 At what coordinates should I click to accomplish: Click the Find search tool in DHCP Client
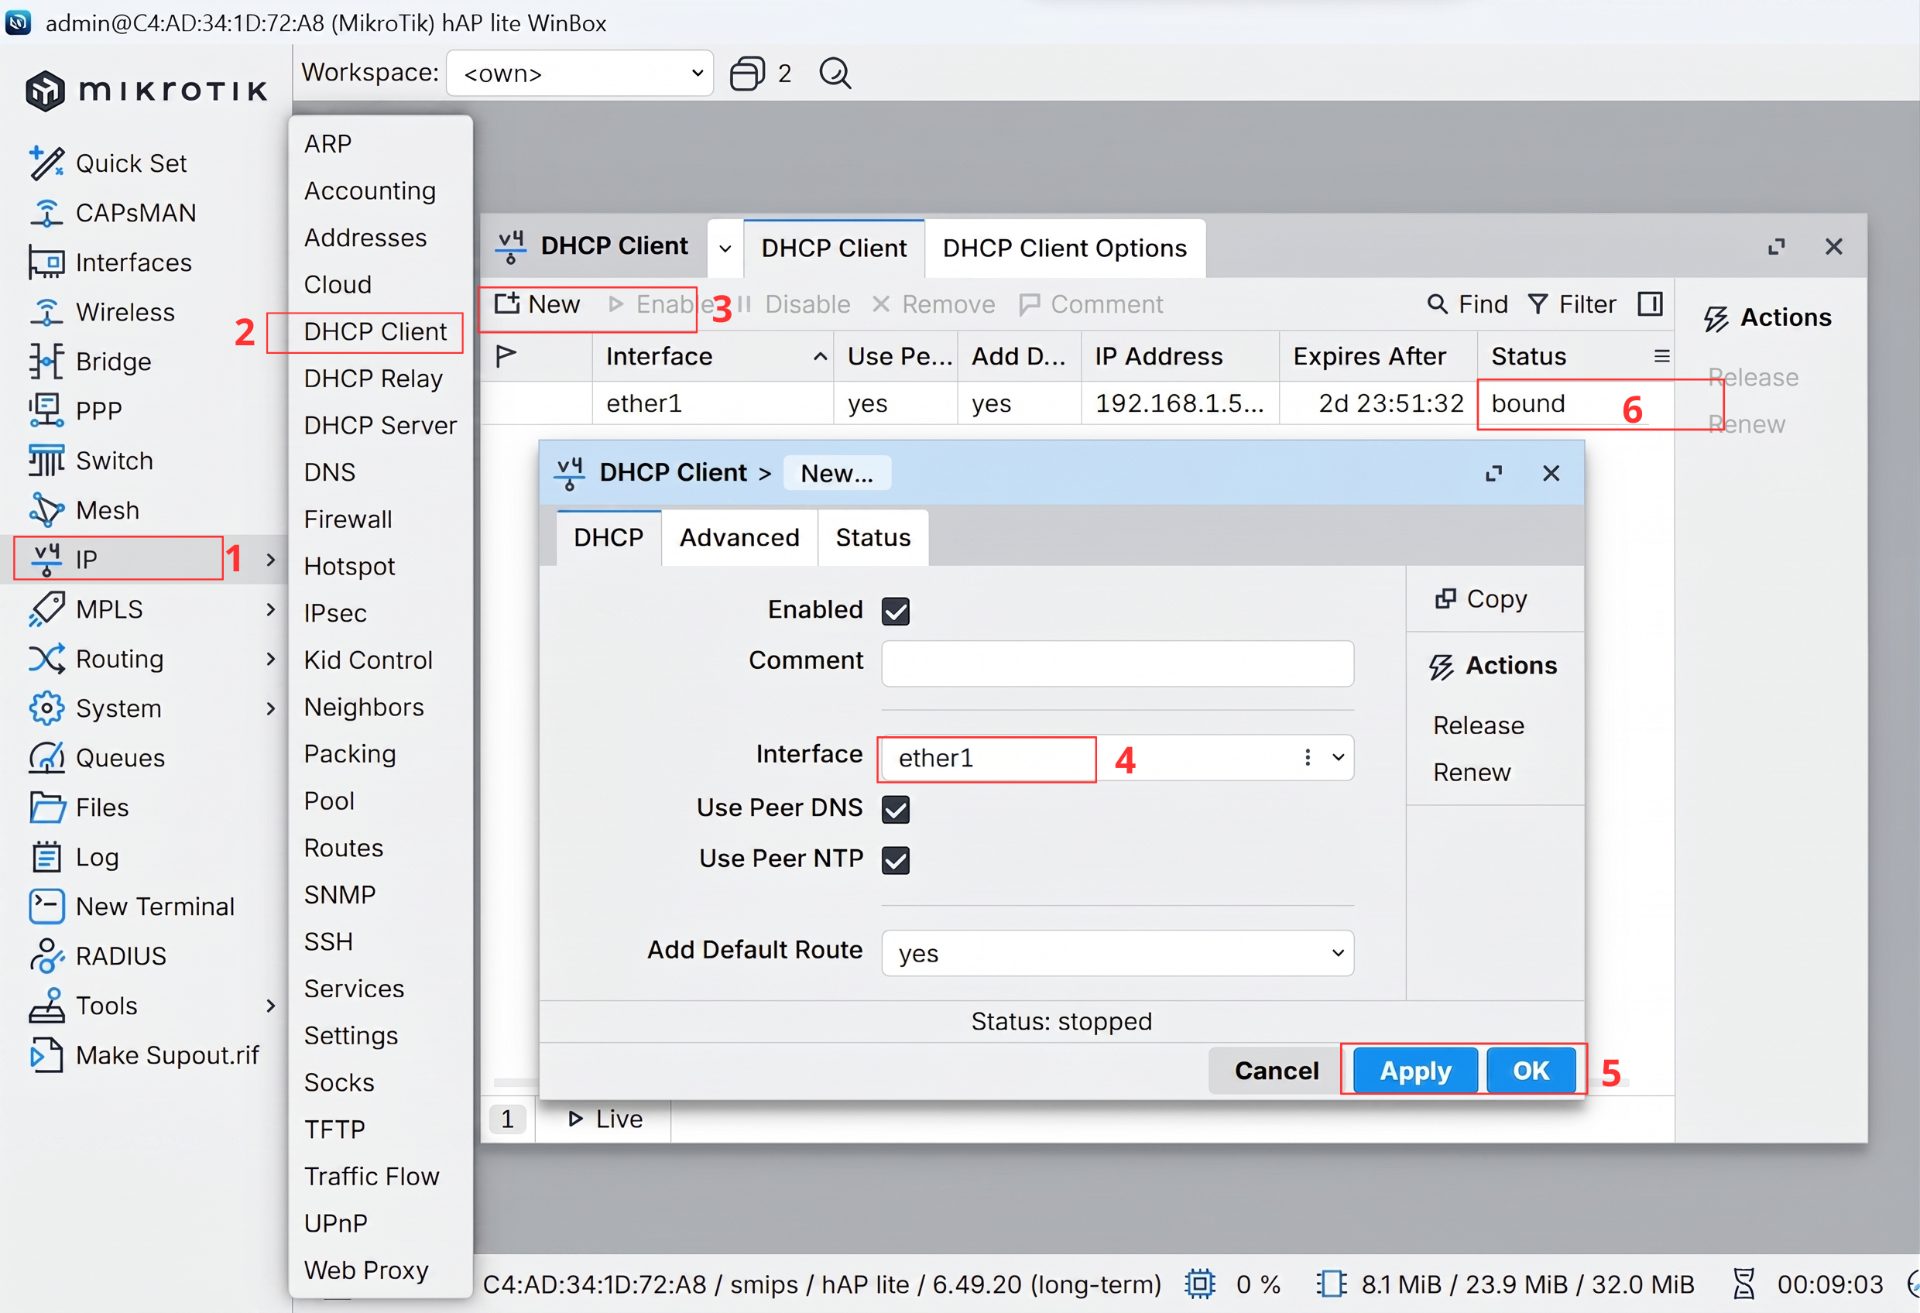(1467, 304)
